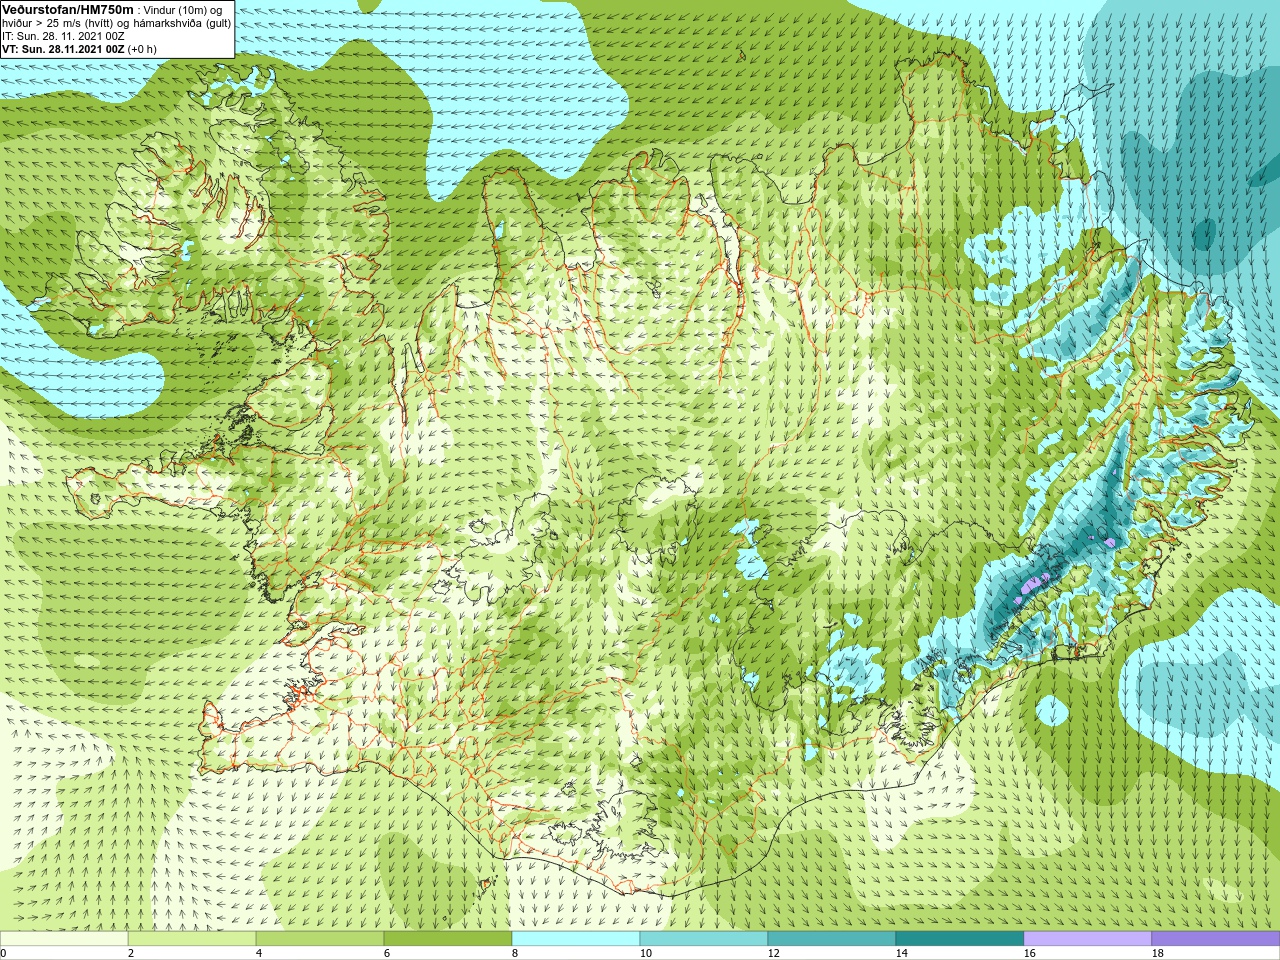The height and width of the screenshot is (960, 1280).
Task: Click the legend scale number 0
Action: pyautogui.click(x=3, y=953)
